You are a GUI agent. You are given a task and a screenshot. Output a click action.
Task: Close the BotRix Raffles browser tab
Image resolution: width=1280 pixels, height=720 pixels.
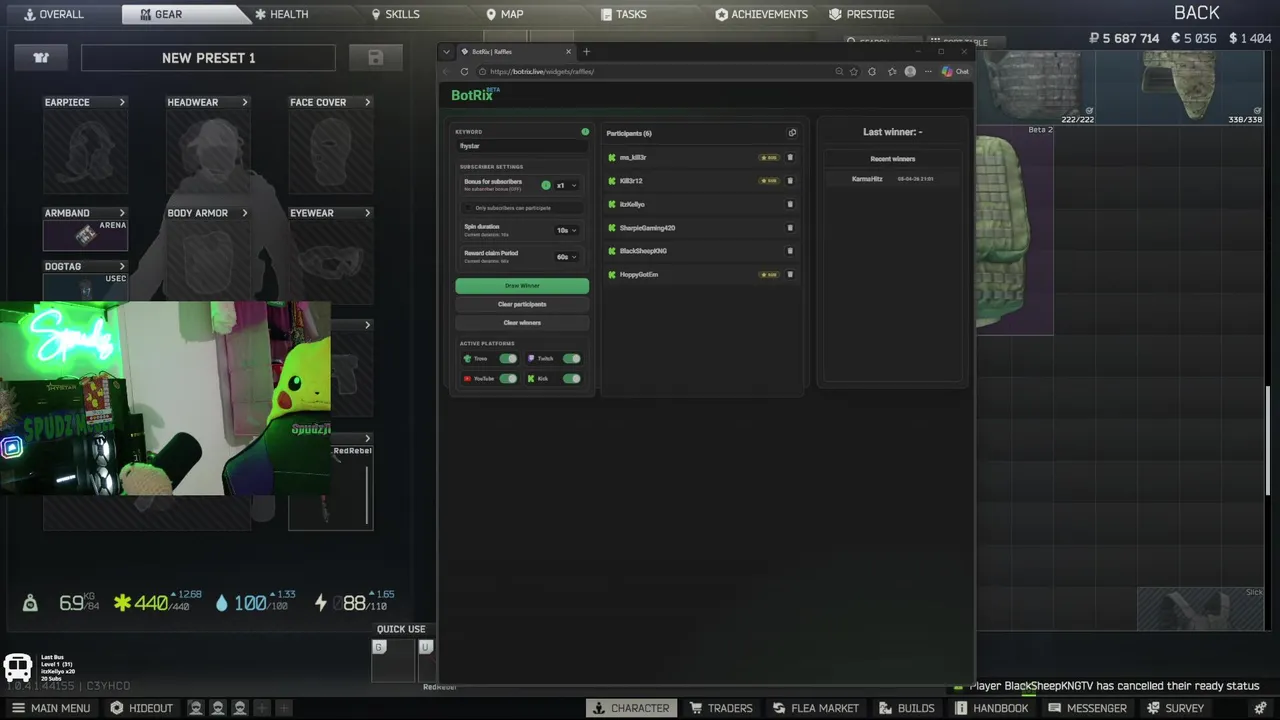pyautogui.click(x=569, y=52)
